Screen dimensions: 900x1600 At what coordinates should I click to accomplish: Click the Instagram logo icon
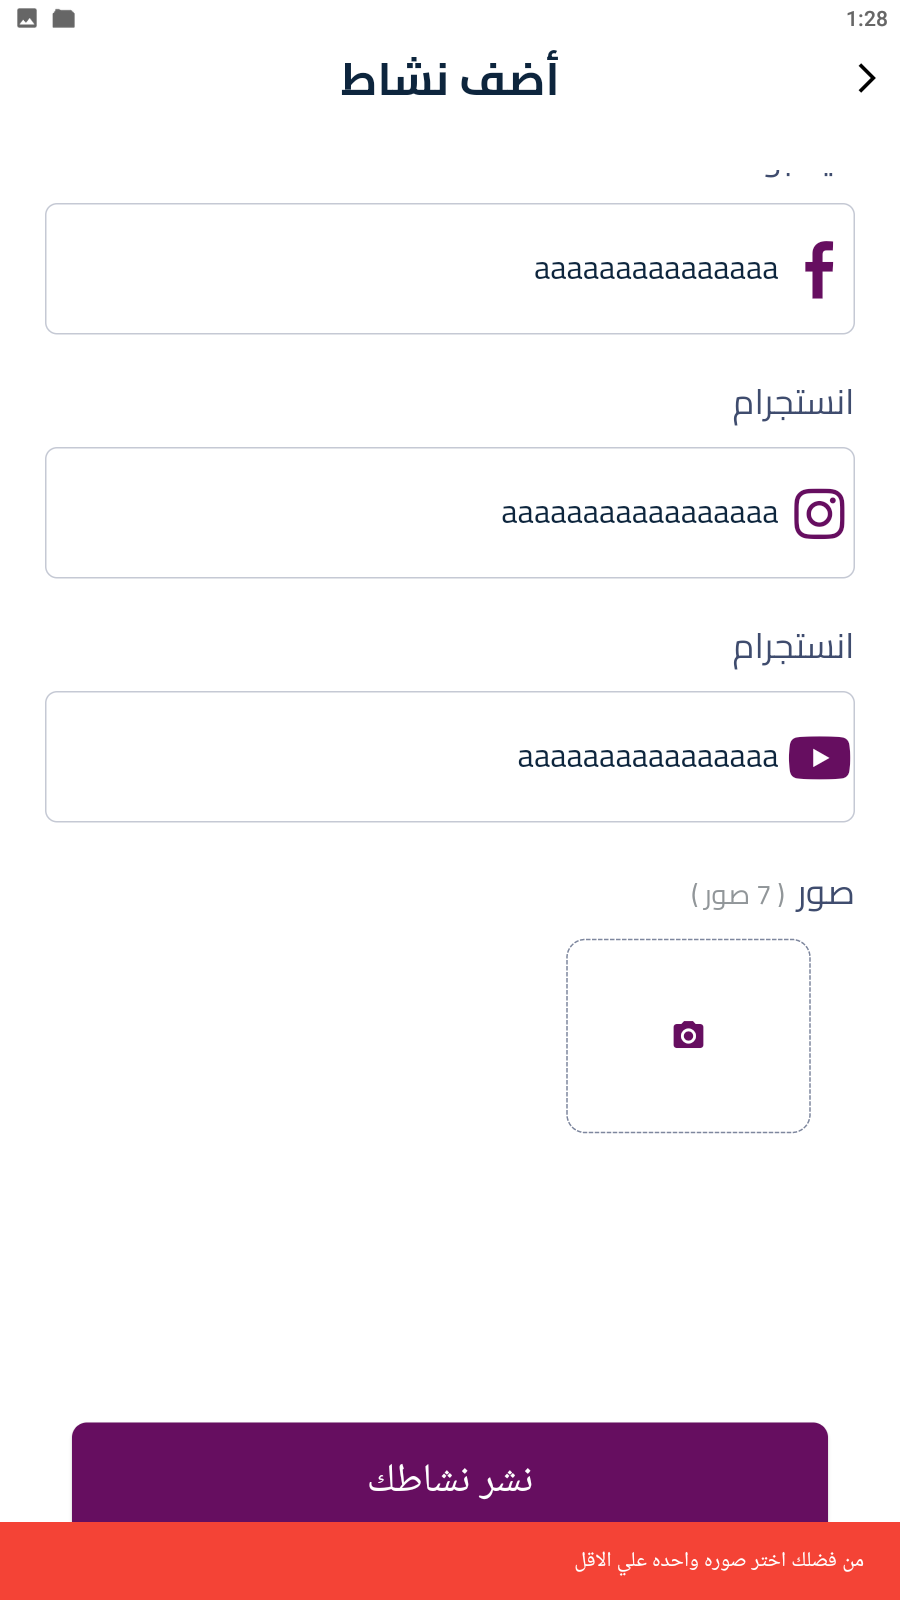819,514
